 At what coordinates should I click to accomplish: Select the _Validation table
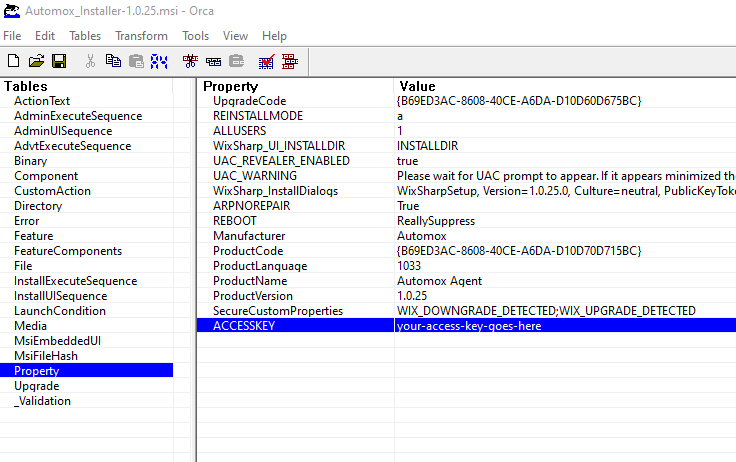coord(42,401)
